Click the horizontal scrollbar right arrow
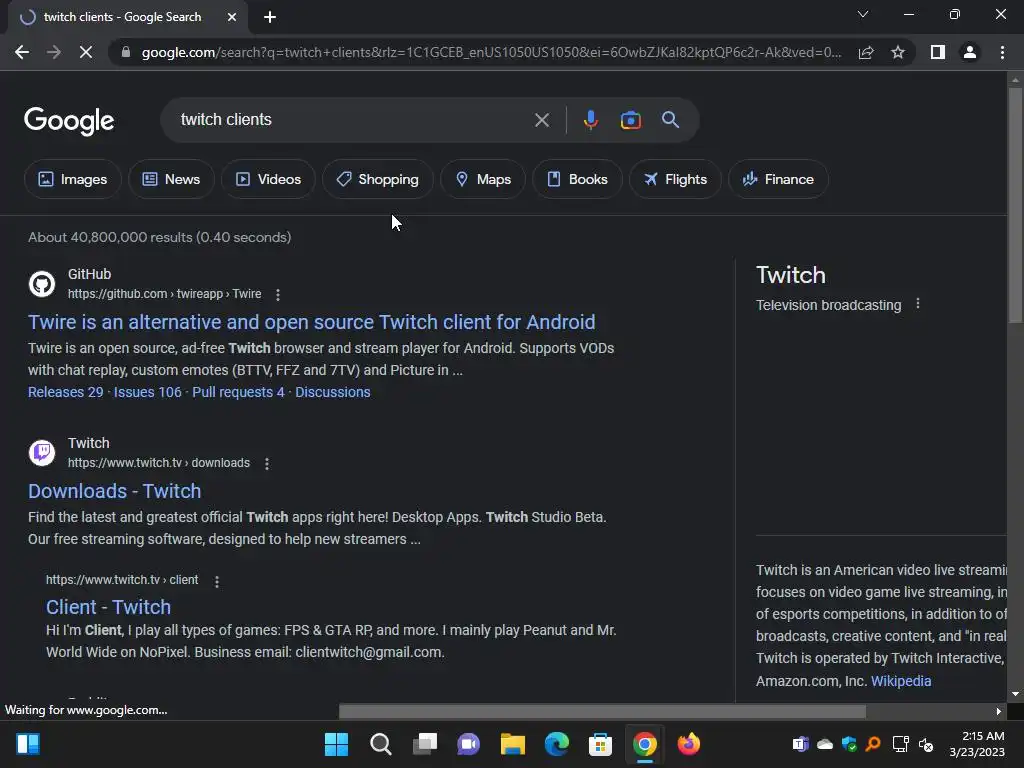 tap(999, 711)
